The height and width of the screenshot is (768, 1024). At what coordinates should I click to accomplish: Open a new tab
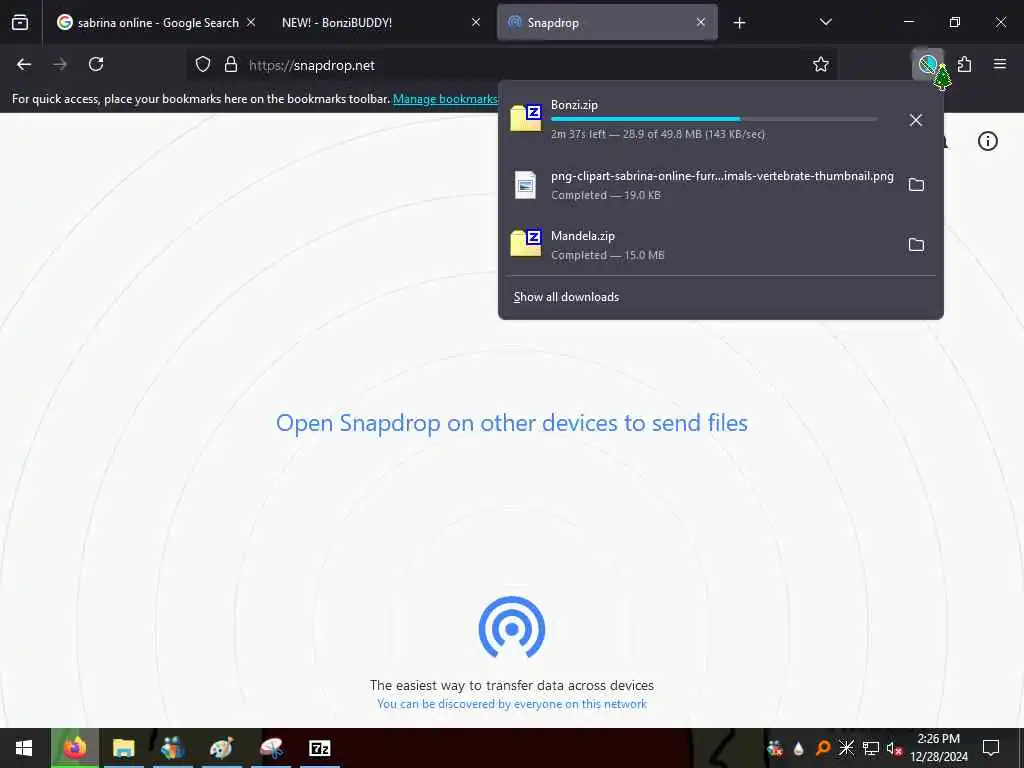(x=739, y=23)
